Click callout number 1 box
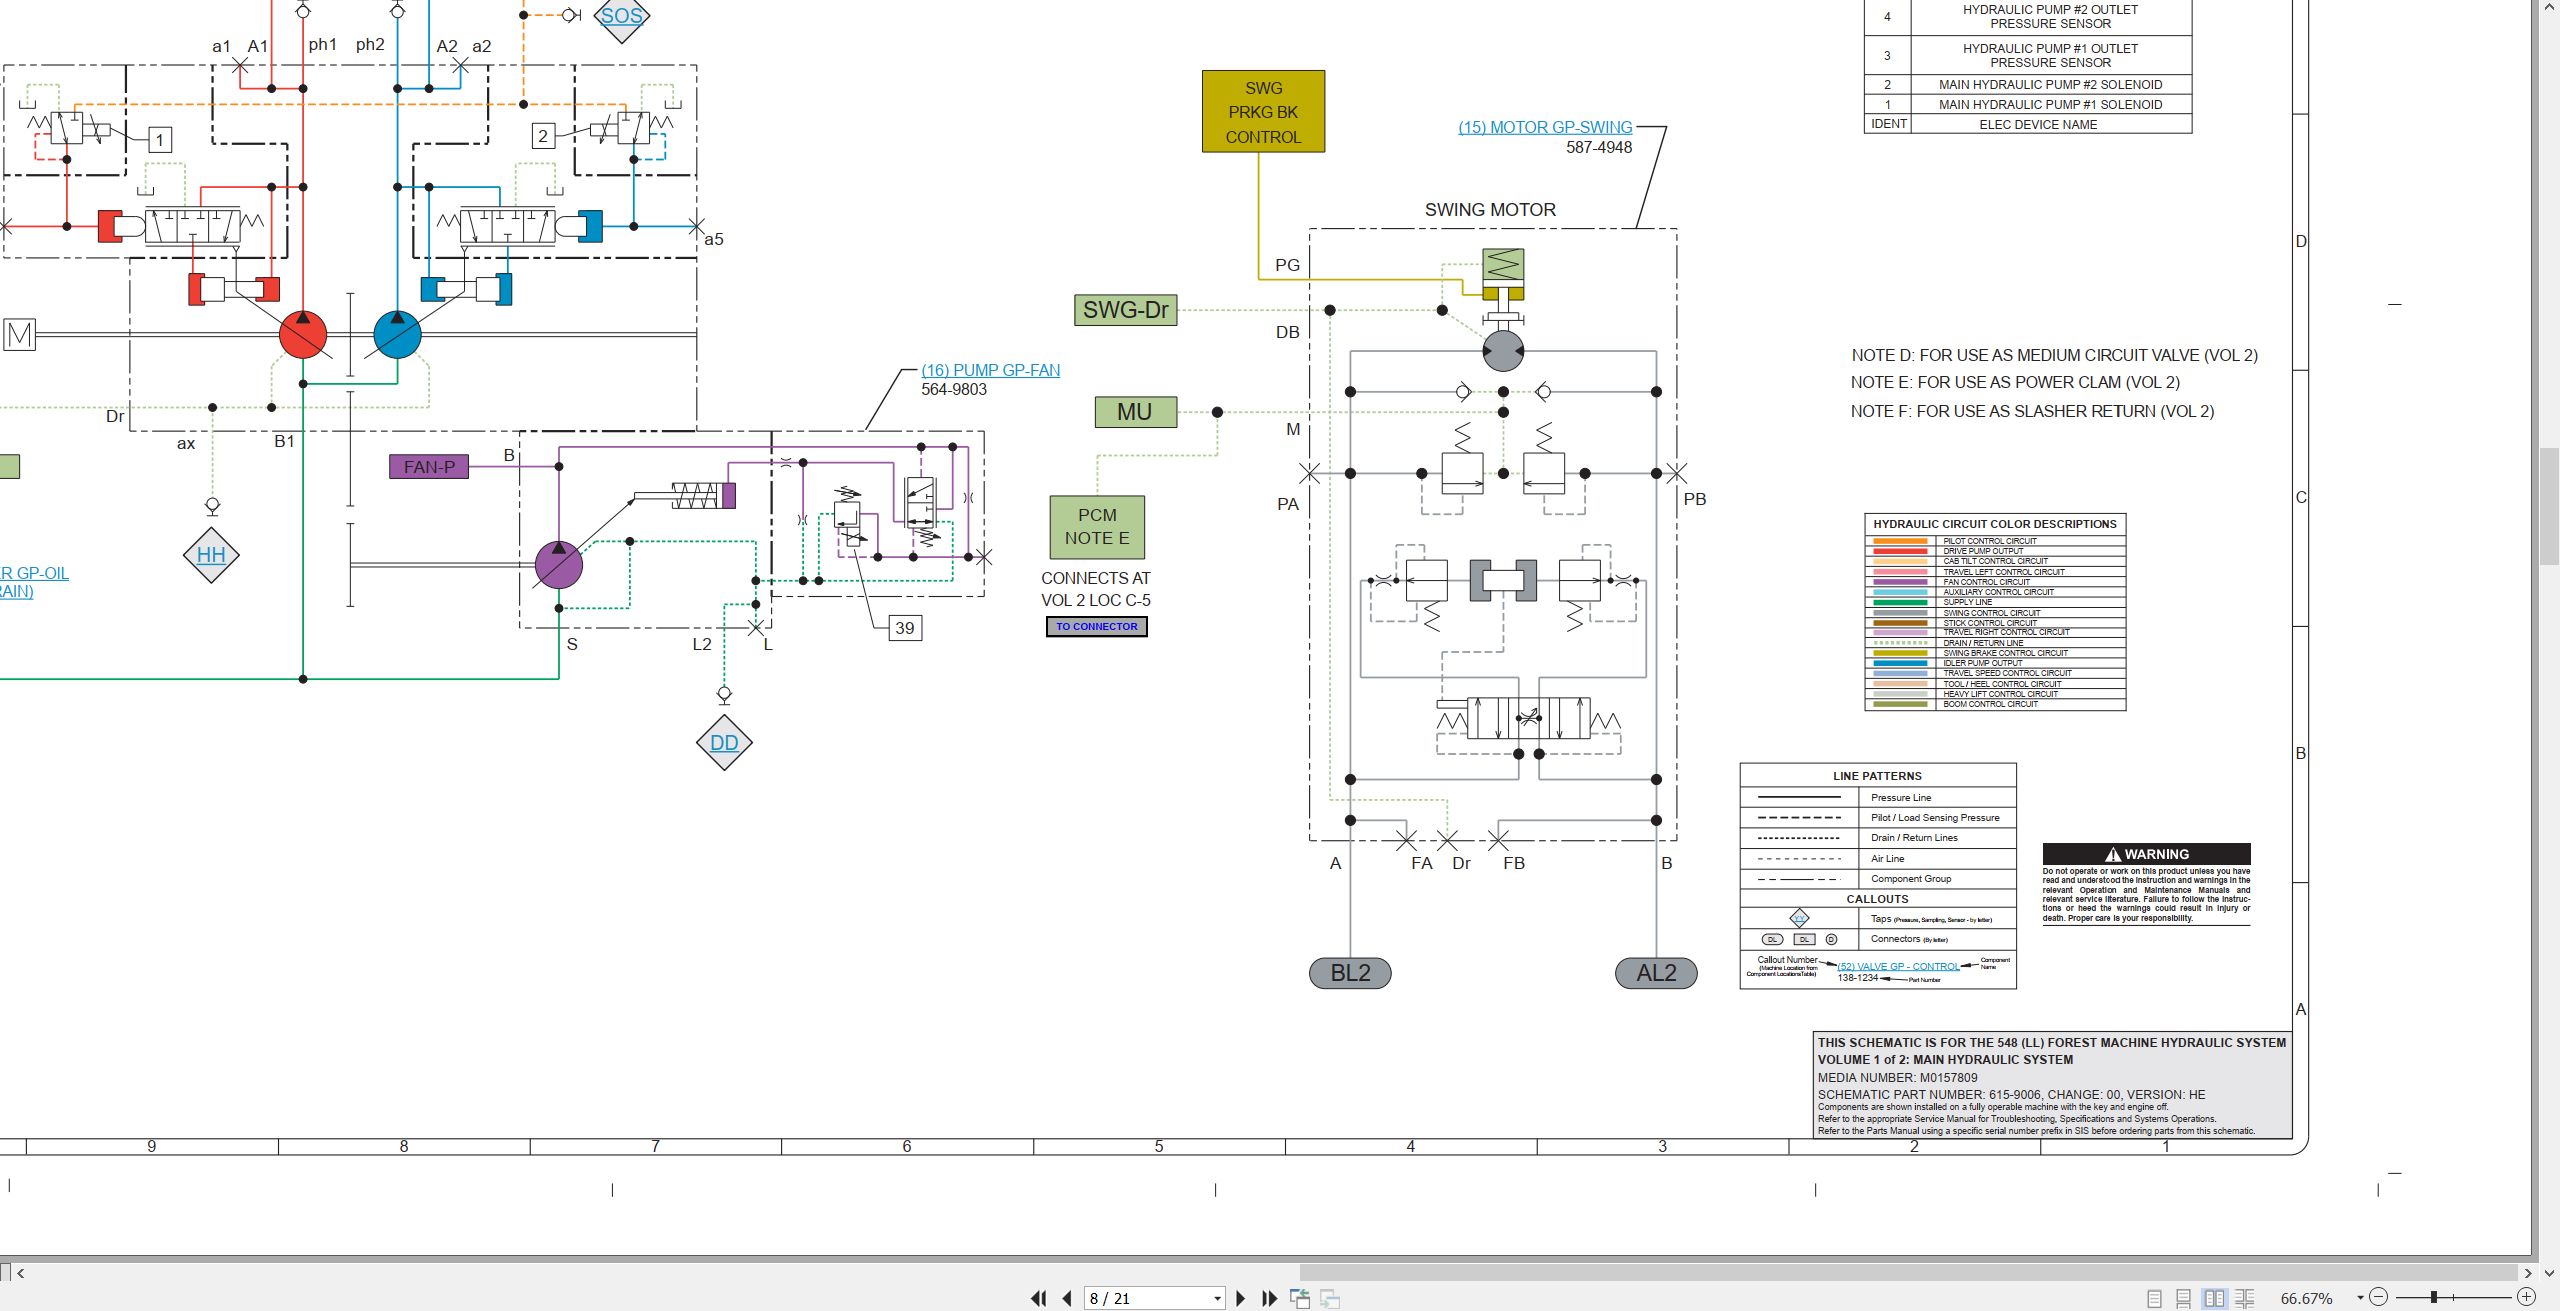2560x1311 pixels. click(x=160, y=140)
